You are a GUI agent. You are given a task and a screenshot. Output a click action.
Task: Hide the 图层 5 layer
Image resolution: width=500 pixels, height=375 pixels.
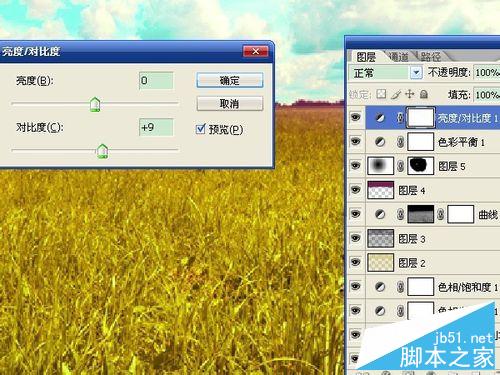(x=356, y=165)
